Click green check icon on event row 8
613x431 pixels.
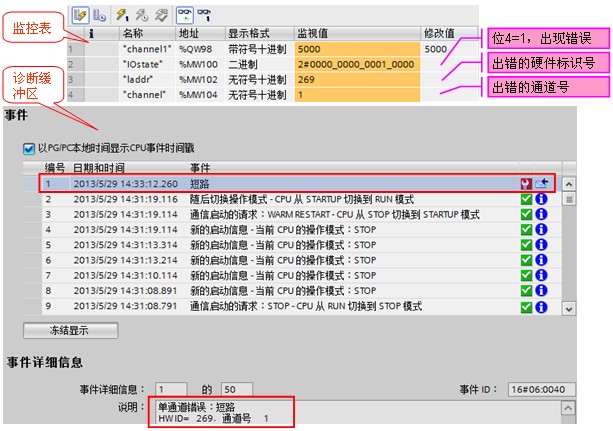click(526, 291)
